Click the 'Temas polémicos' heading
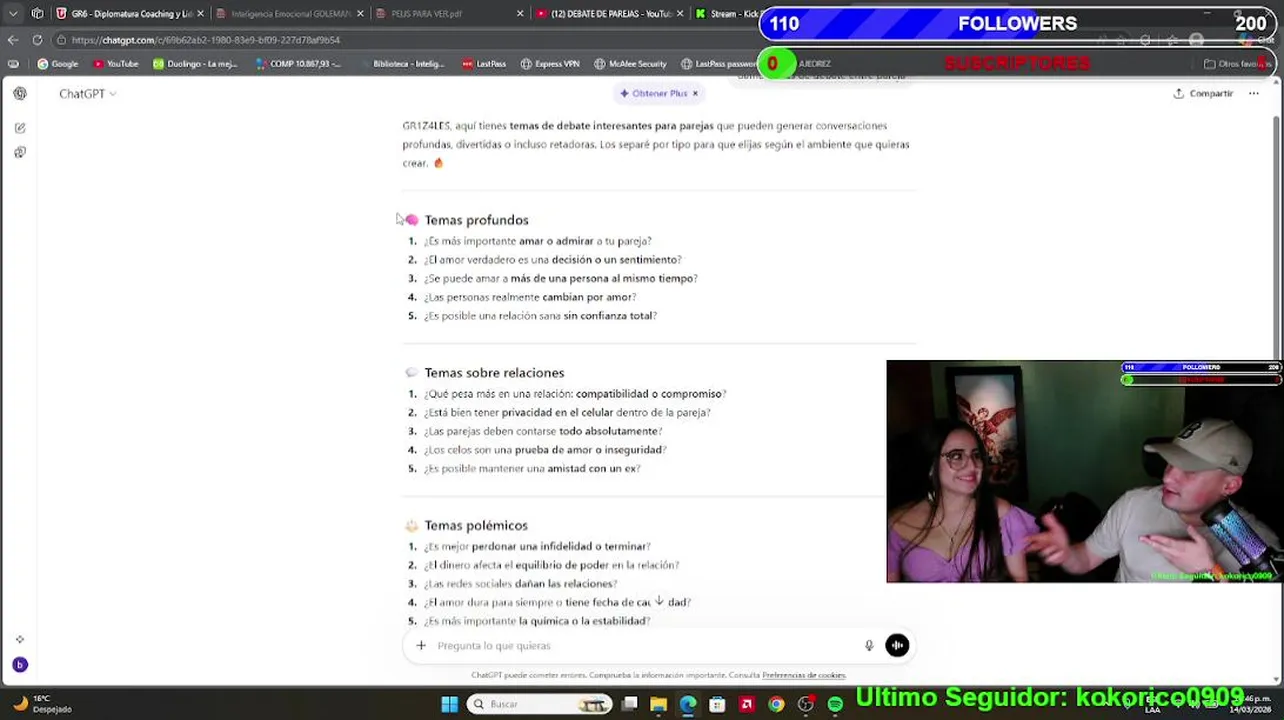The height and width of the screenshot is (720, 1284). 475,526
